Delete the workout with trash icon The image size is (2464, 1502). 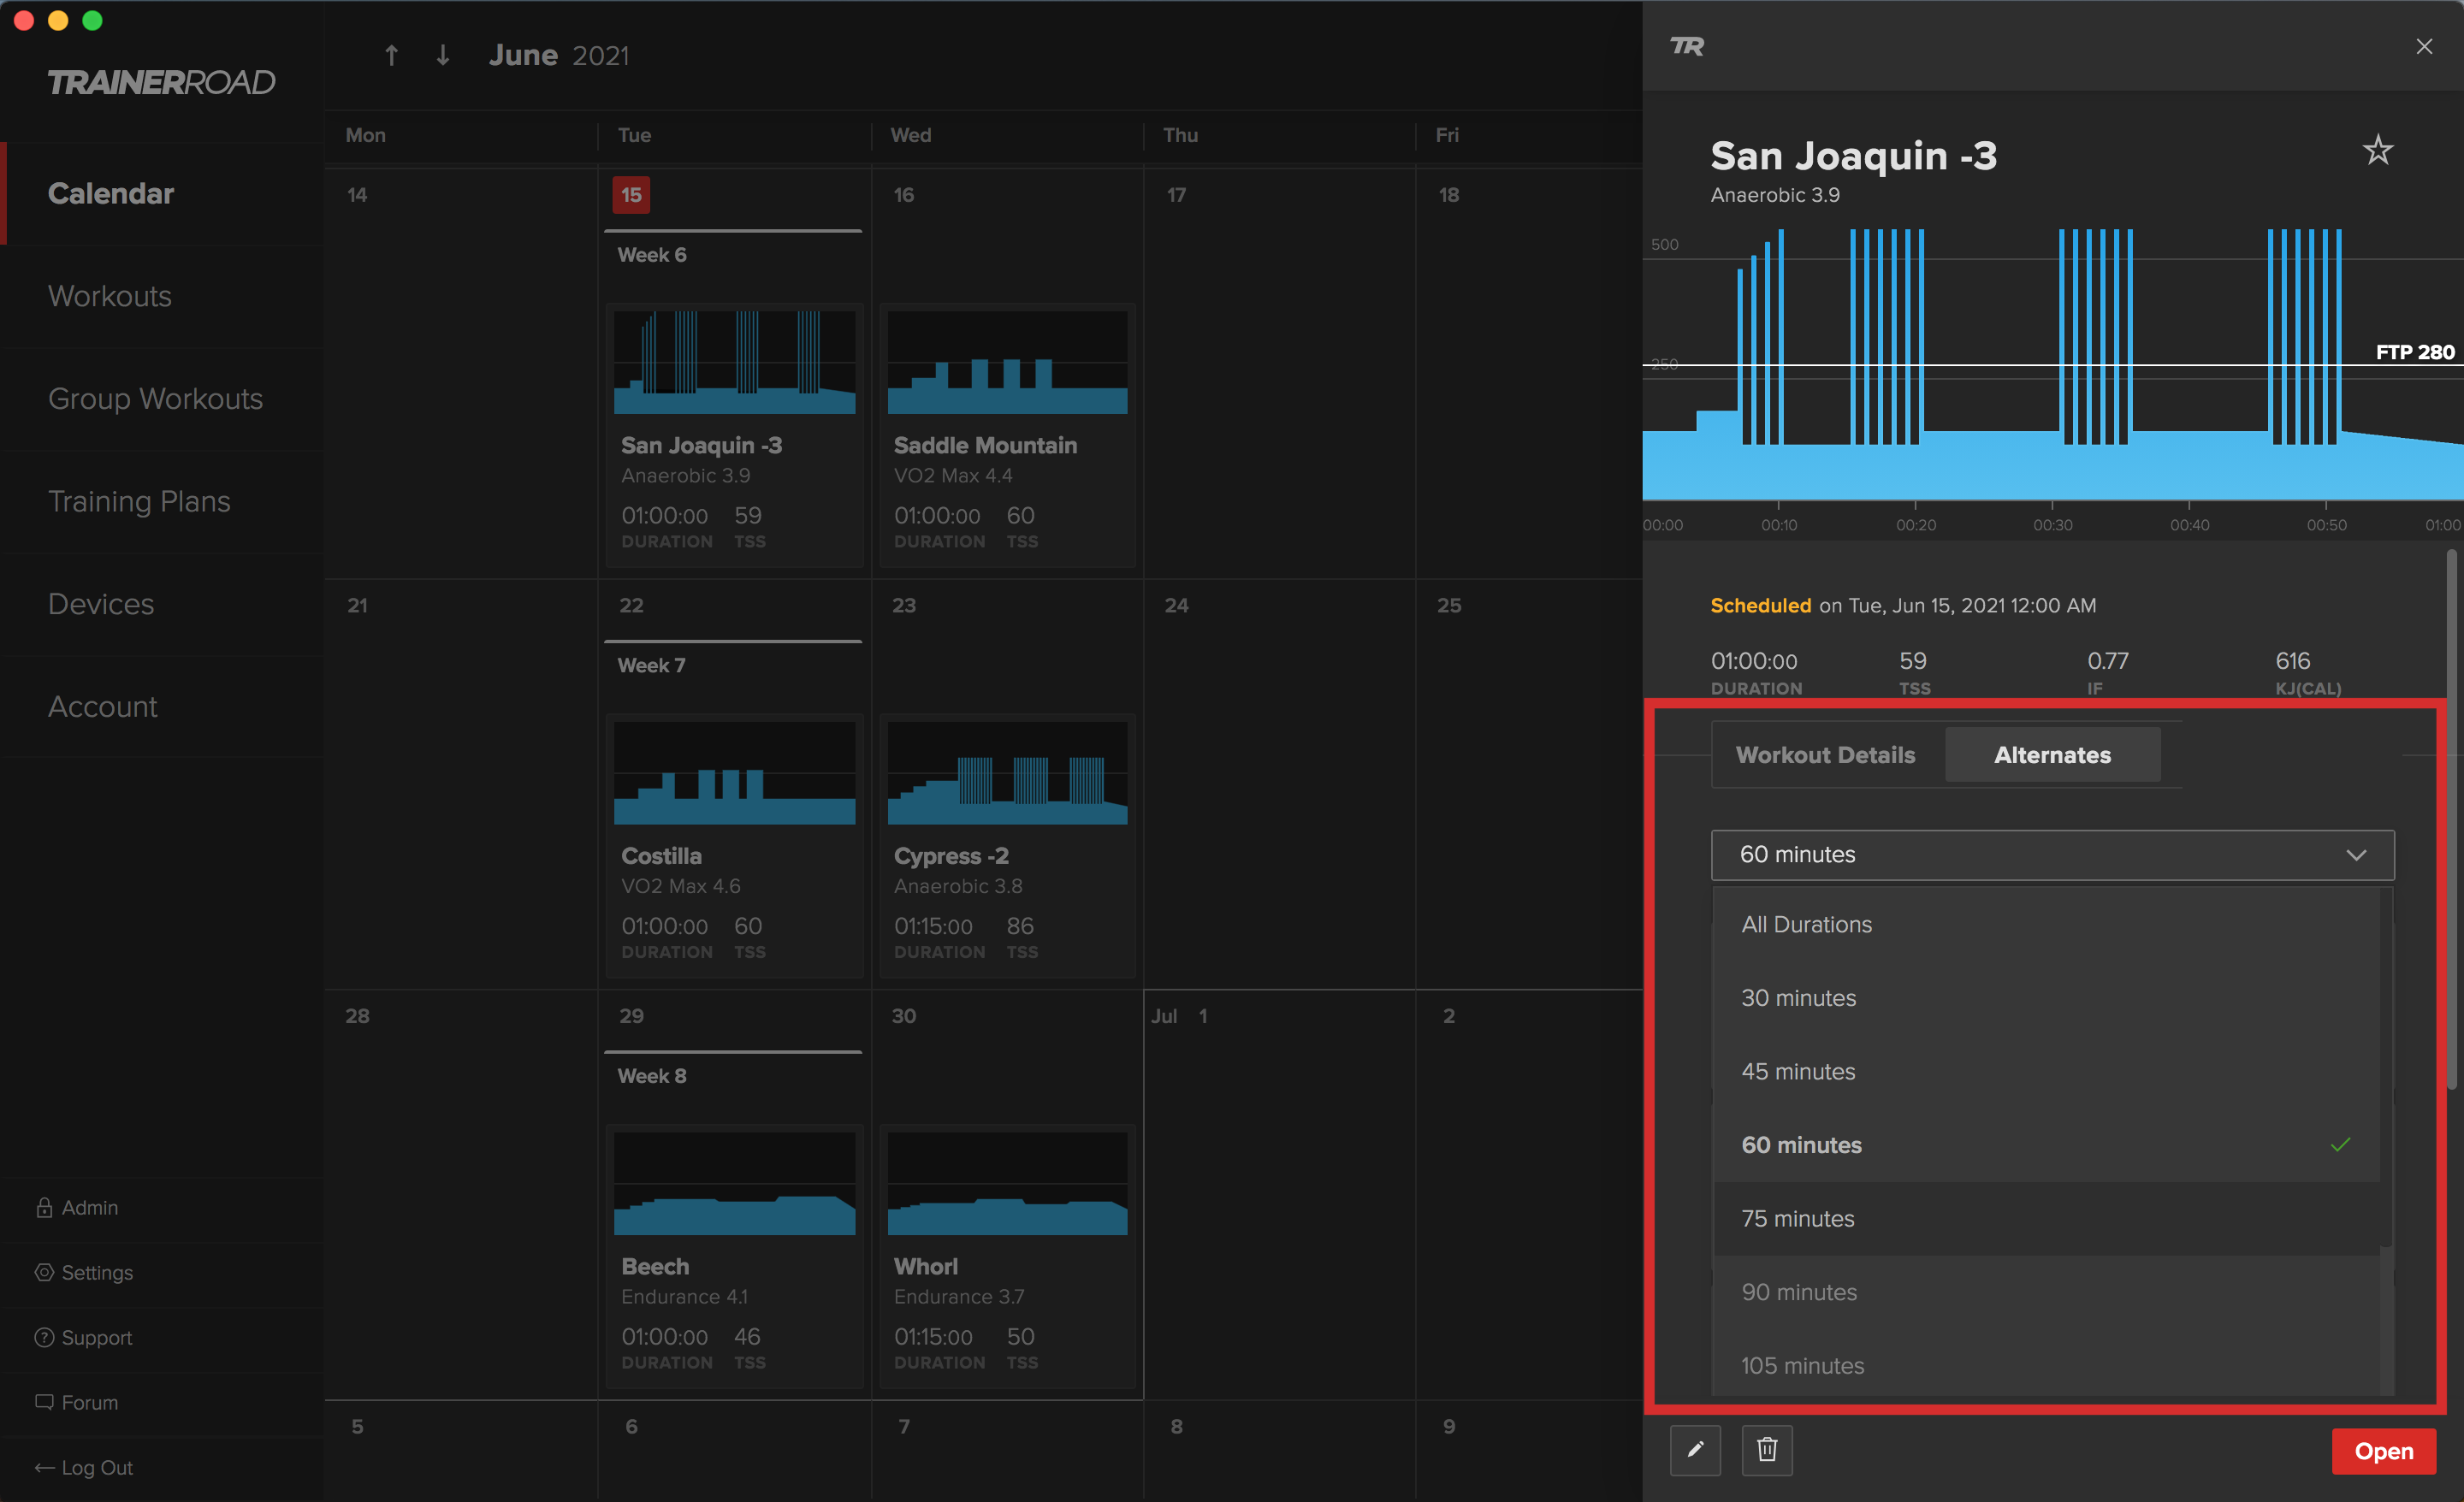click(x=1767, y=1450)
